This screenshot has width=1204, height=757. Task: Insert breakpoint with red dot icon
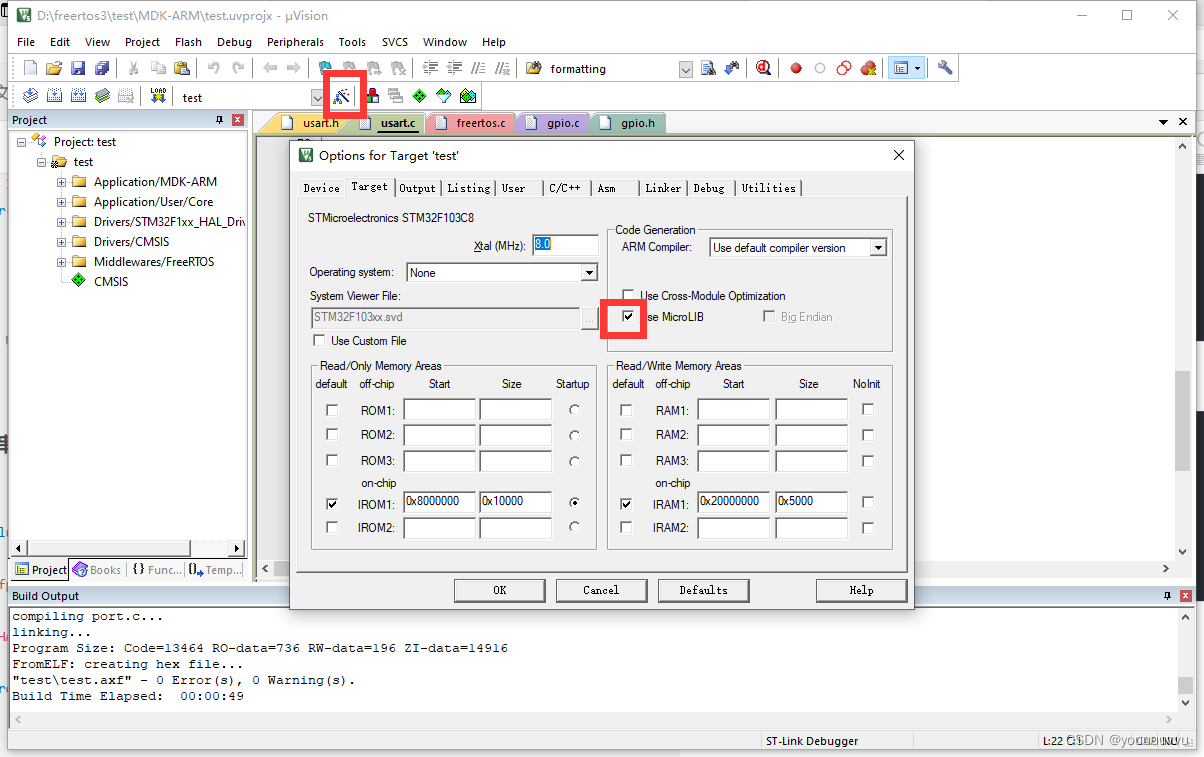pos(796,69)
